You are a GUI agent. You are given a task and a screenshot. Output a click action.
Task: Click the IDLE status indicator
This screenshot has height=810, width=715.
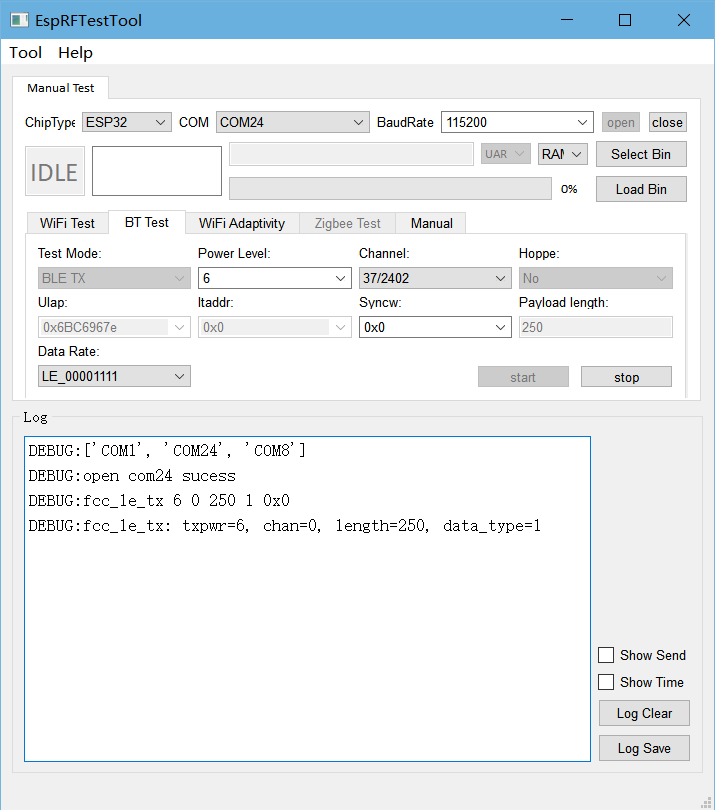pyautogui.click(x=54, y=172)
